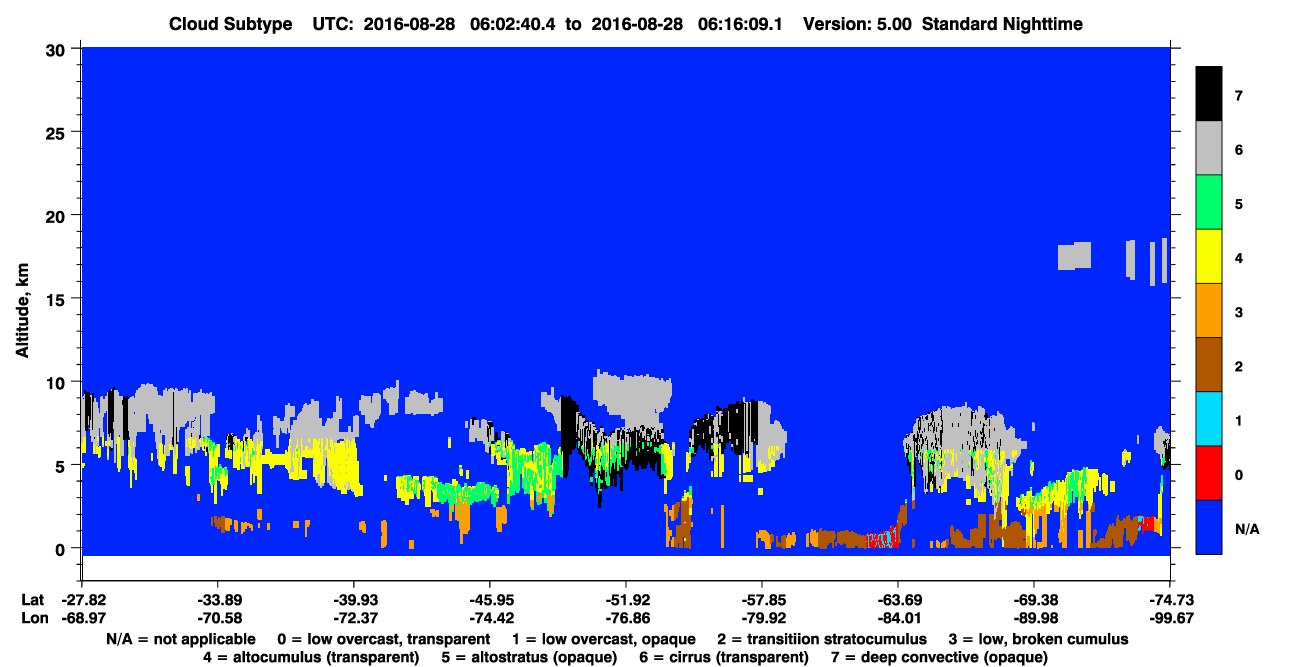
Task: Click the longitude value -84.01
Action: [x=898, y=618]
